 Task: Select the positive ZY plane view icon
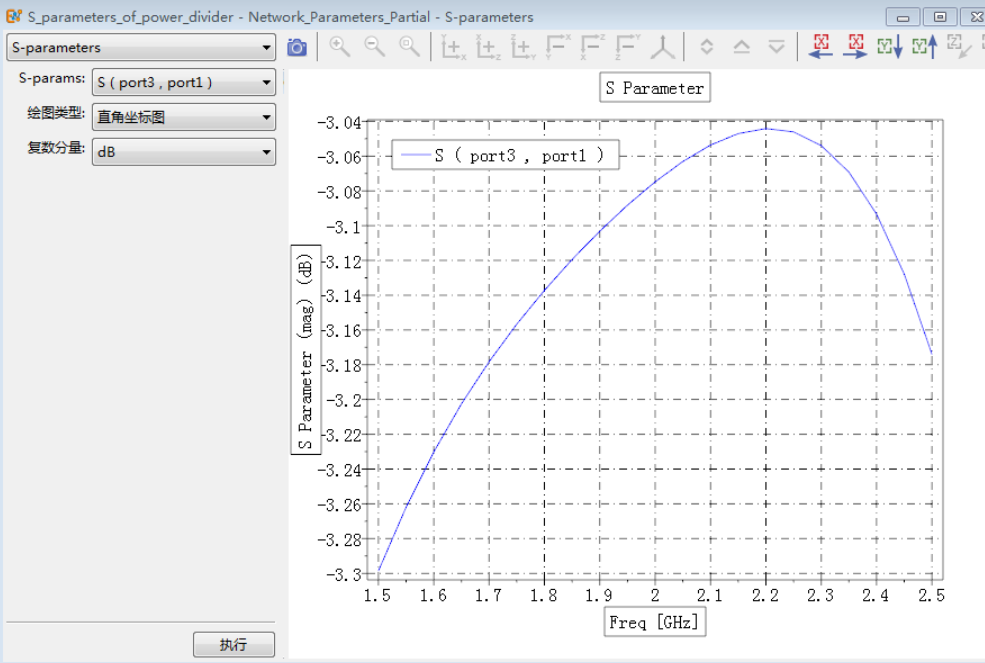click(x=523, y=47)
